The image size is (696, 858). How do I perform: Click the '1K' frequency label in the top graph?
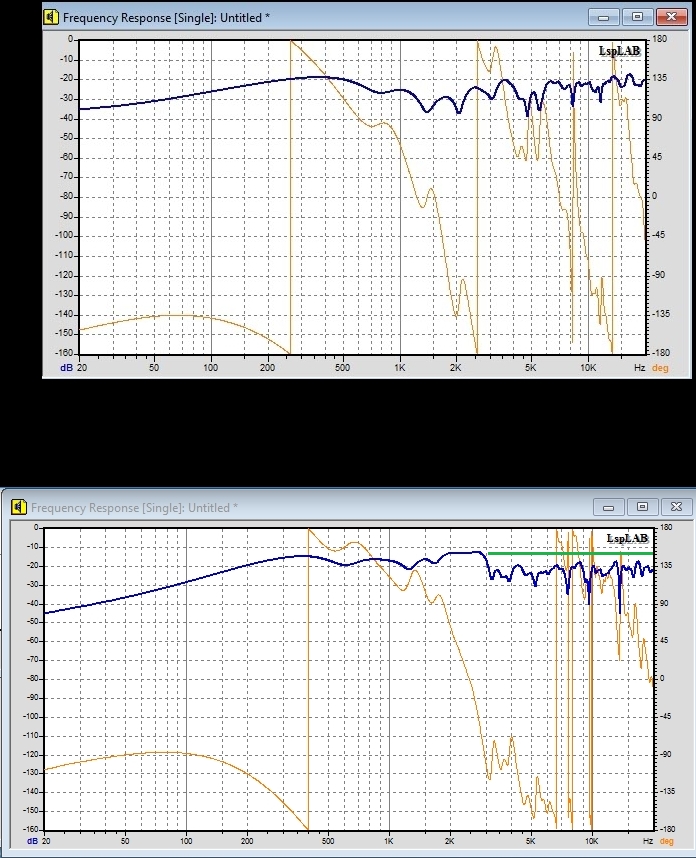coord(399,368)
